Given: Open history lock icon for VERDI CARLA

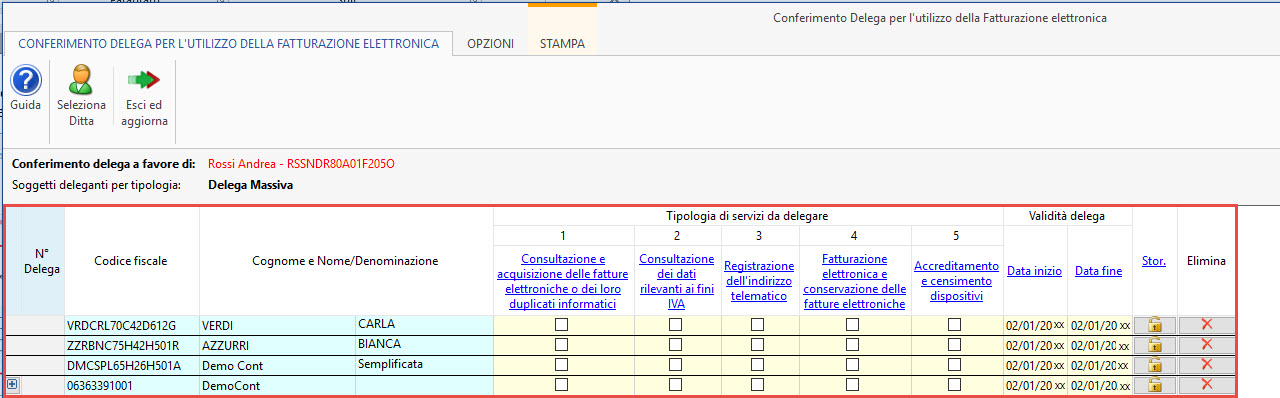Looking at the screenshot, I should [1154, 325].
